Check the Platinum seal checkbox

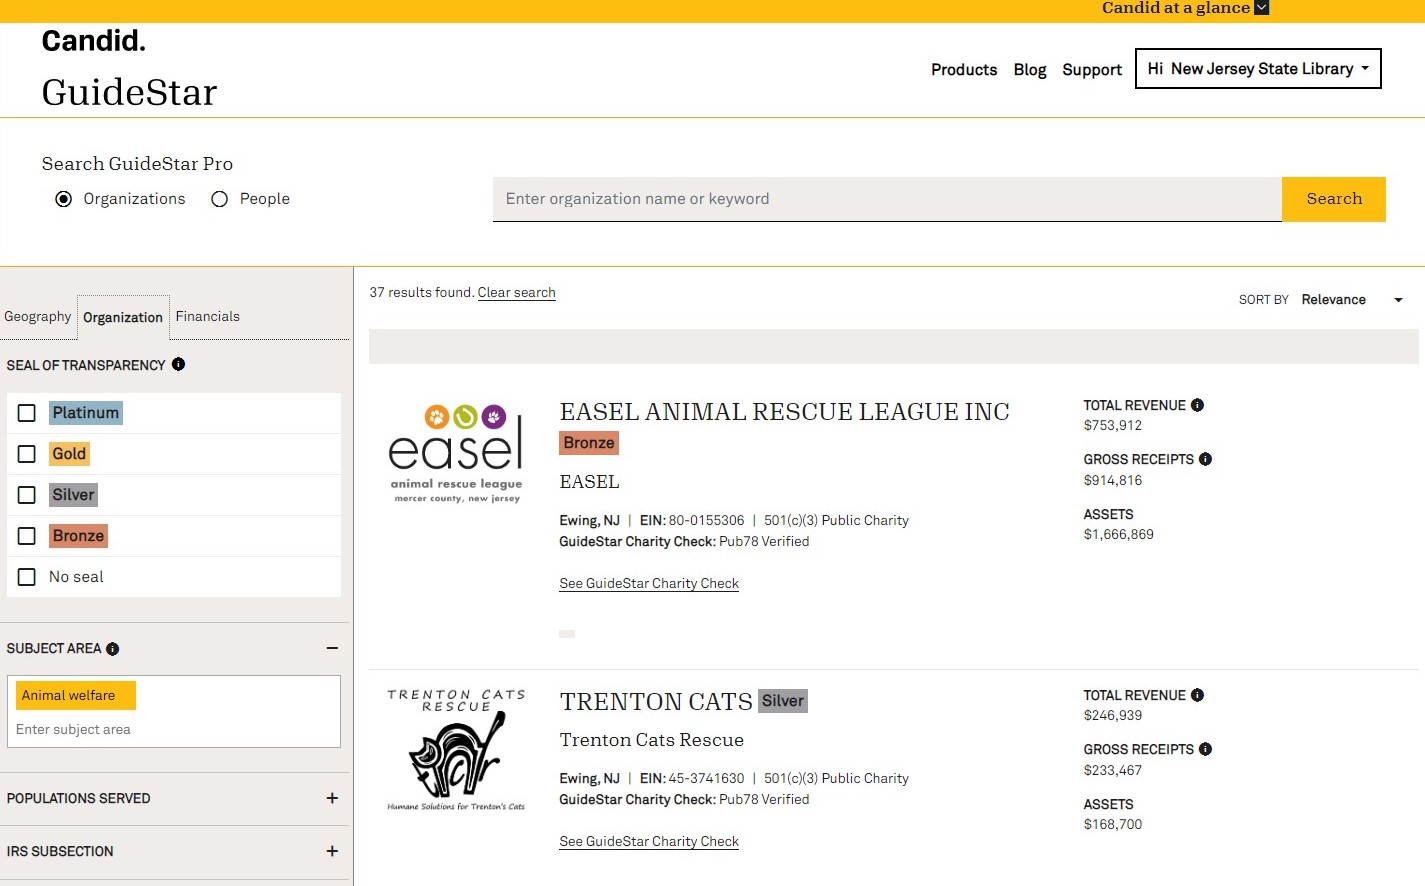(27, 413)
